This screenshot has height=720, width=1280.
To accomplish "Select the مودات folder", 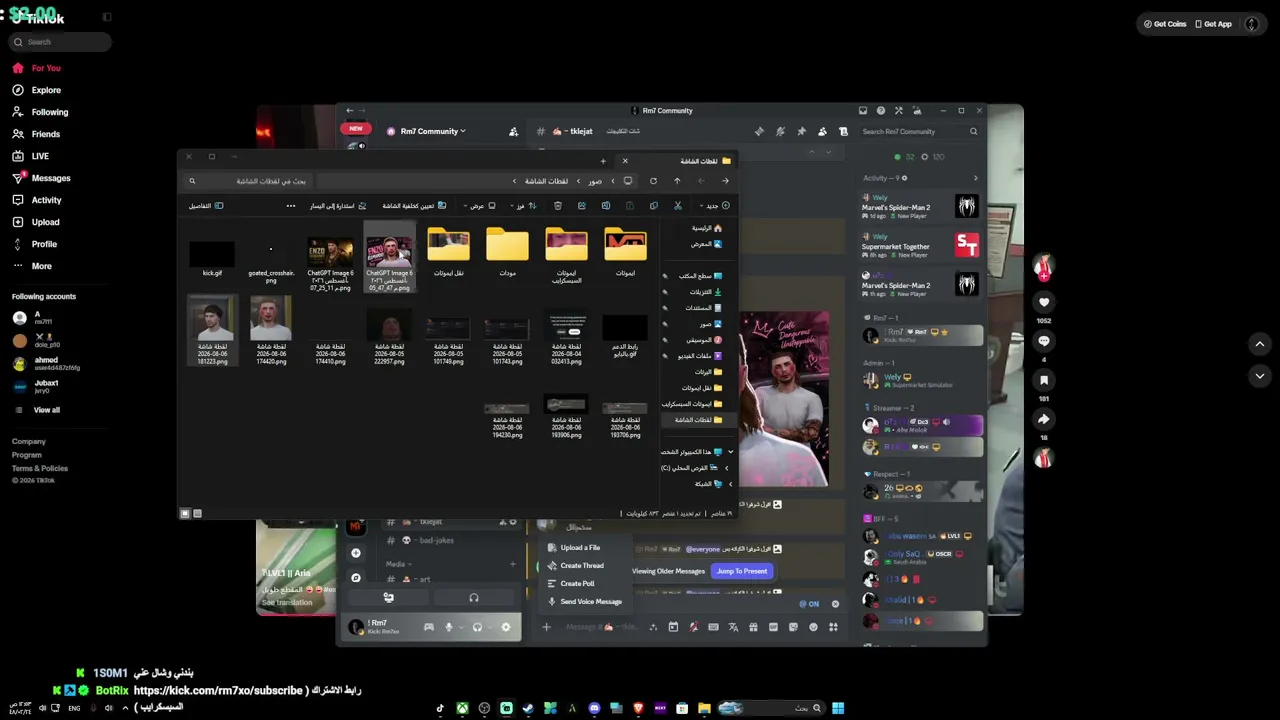I will [x=507, y=253].
